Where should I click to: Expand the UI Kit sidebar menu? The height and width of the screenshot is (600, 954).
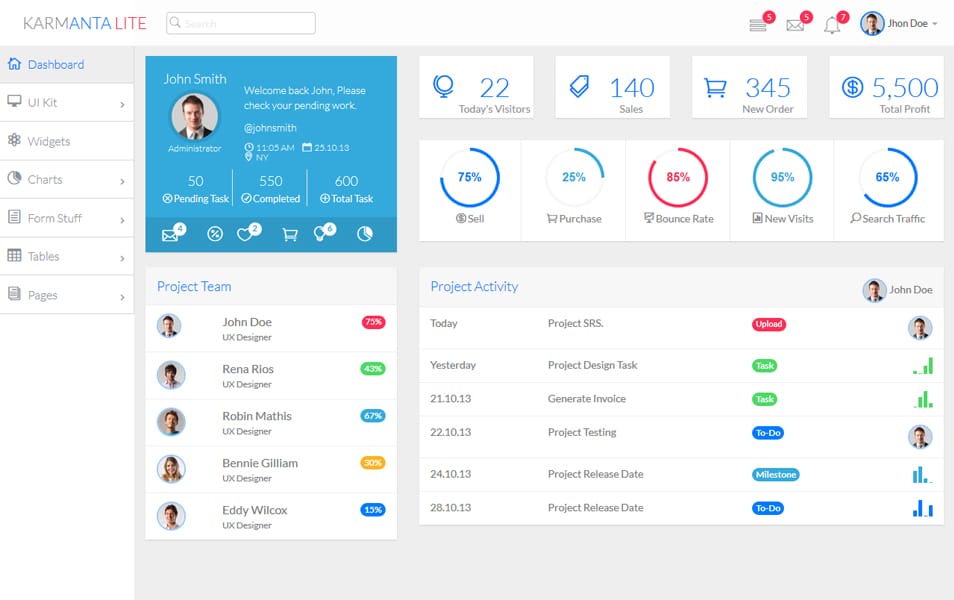click(x=67, y=103)
